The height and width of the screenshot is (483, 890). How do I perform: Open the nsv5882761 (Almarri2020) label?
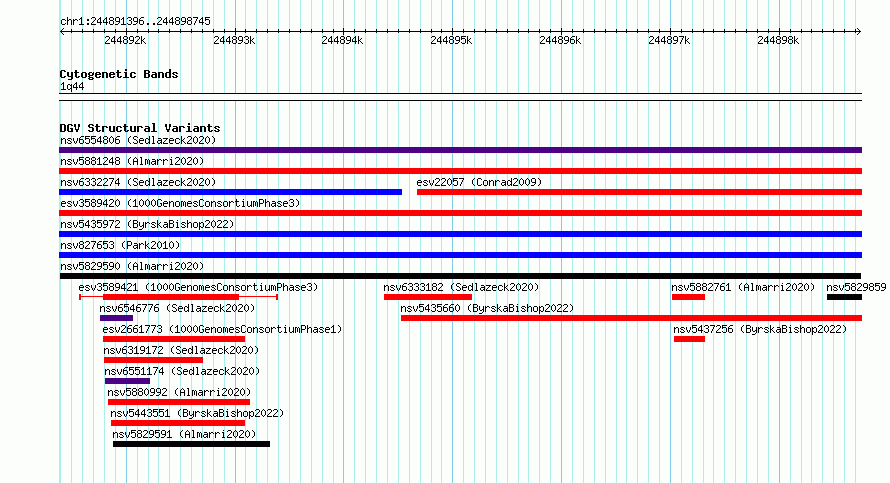(743, 287)
